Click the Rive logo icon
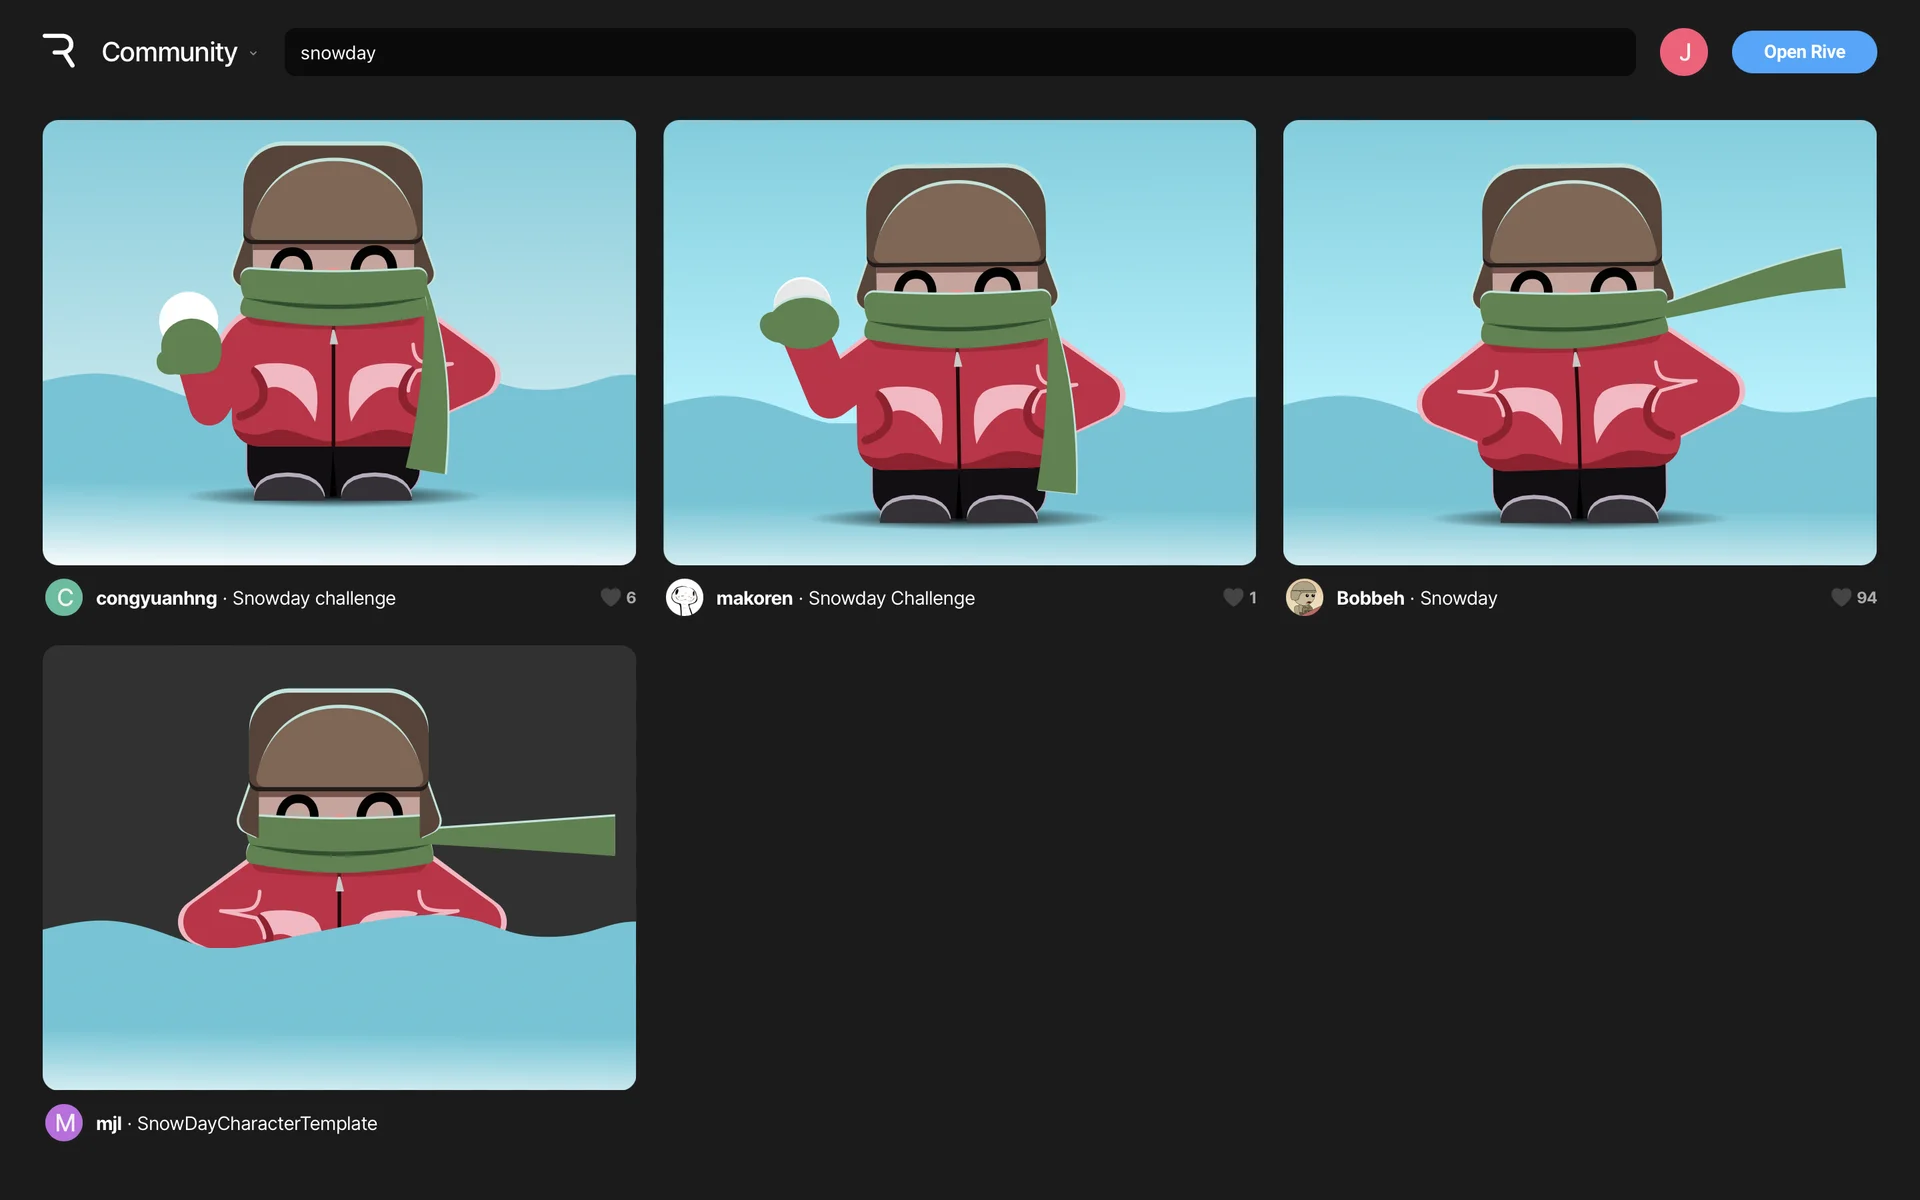 click(x=59, y=51)
